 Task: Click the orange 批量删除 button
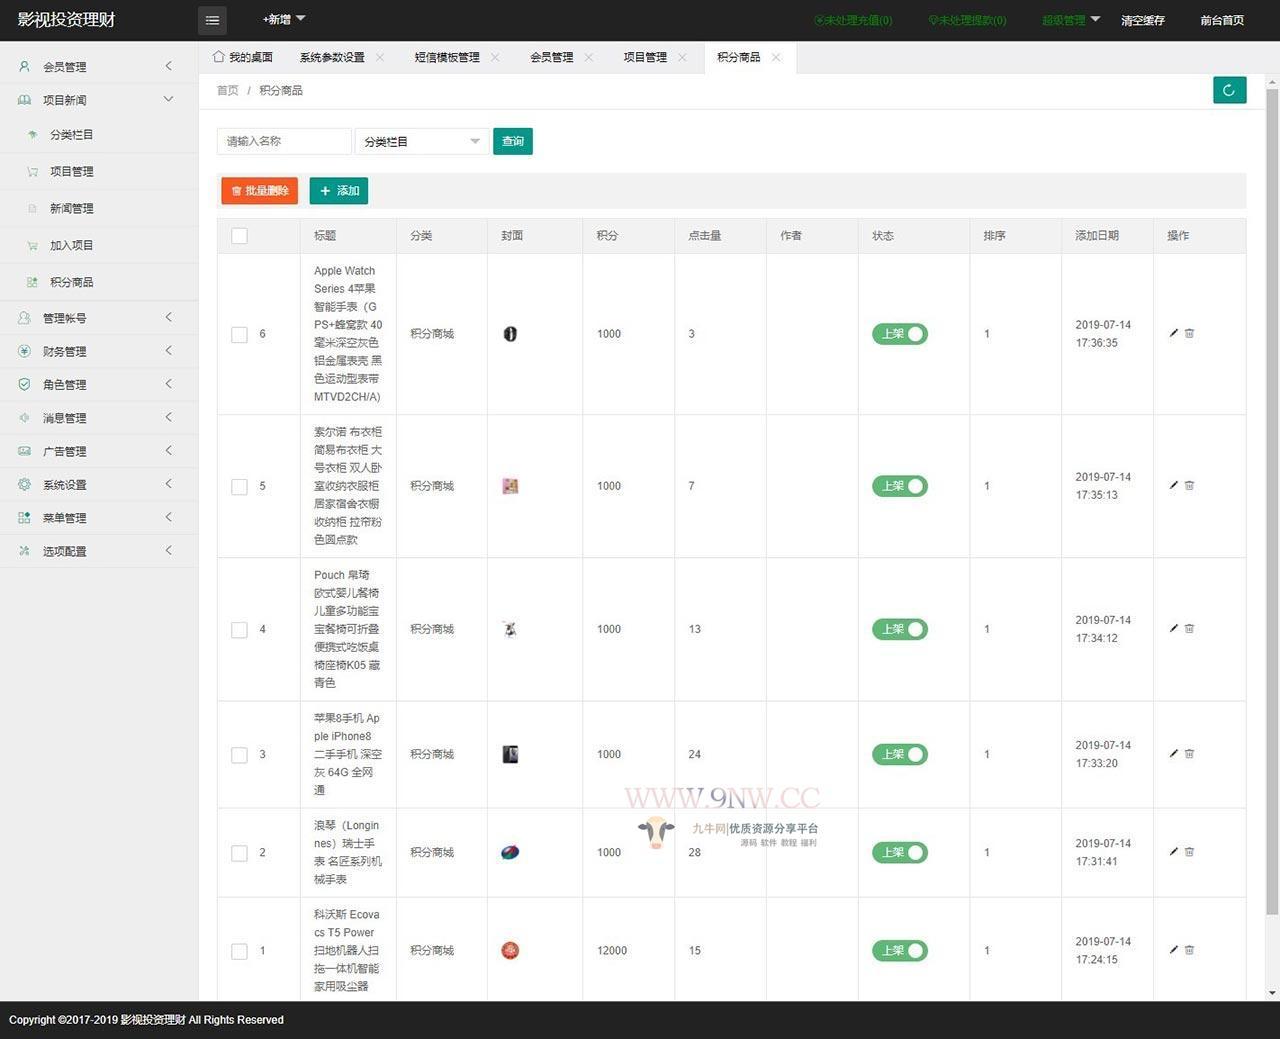coord(259,191)
